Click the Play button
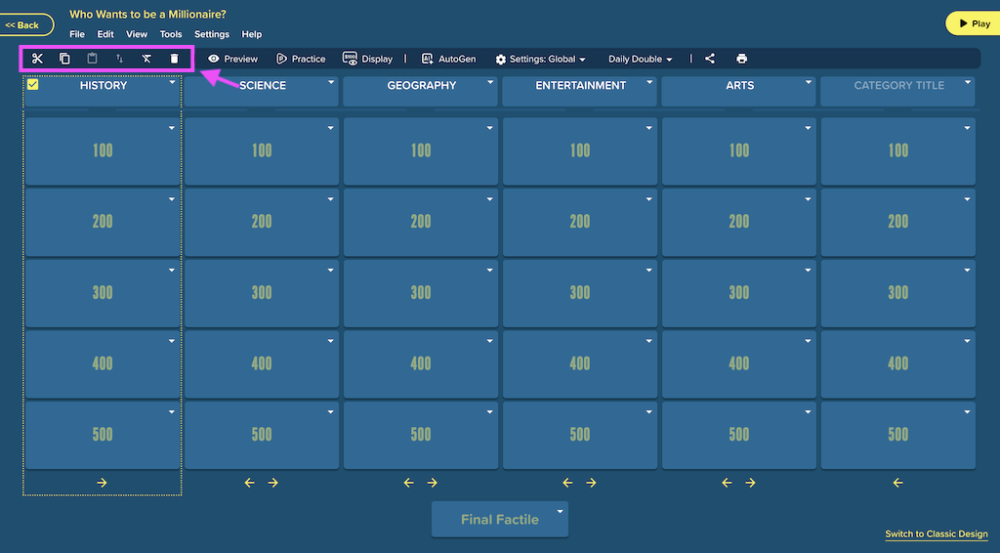This screenshot has height=553, width=1000. [974, 24]
